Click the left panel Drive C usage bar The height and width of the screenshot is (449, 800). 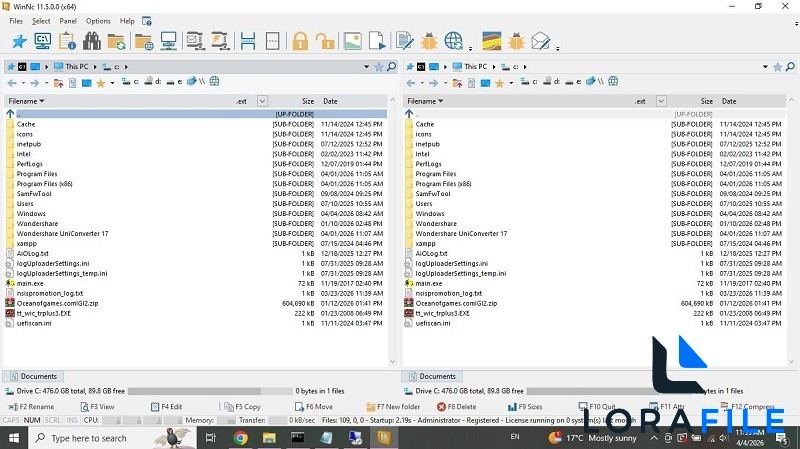(x=210, y=391)
